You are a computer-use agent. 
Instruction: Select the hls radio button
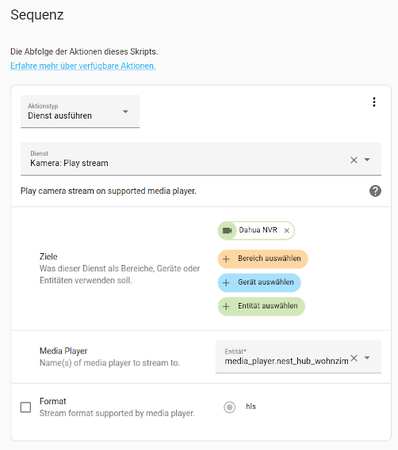click(x=229, y=407)
